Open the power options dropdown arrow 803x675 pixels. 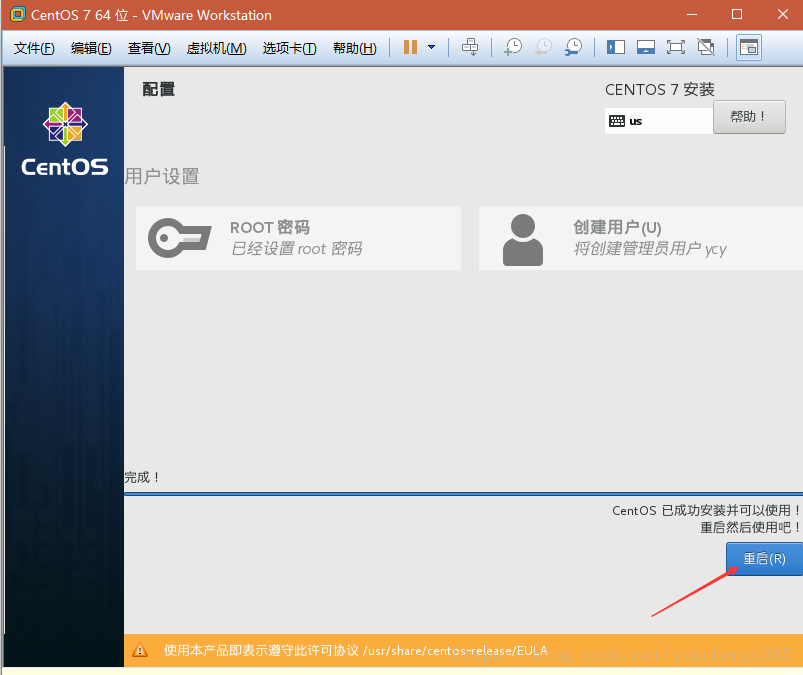coord(432,48)
